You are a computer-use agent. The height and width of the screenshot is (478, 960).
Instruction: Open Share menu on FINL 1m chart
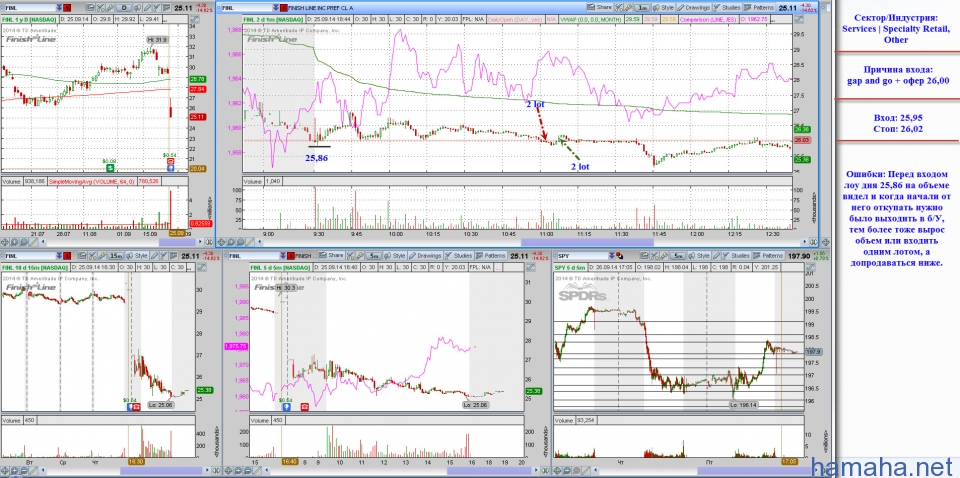click(x=599, y=7)
